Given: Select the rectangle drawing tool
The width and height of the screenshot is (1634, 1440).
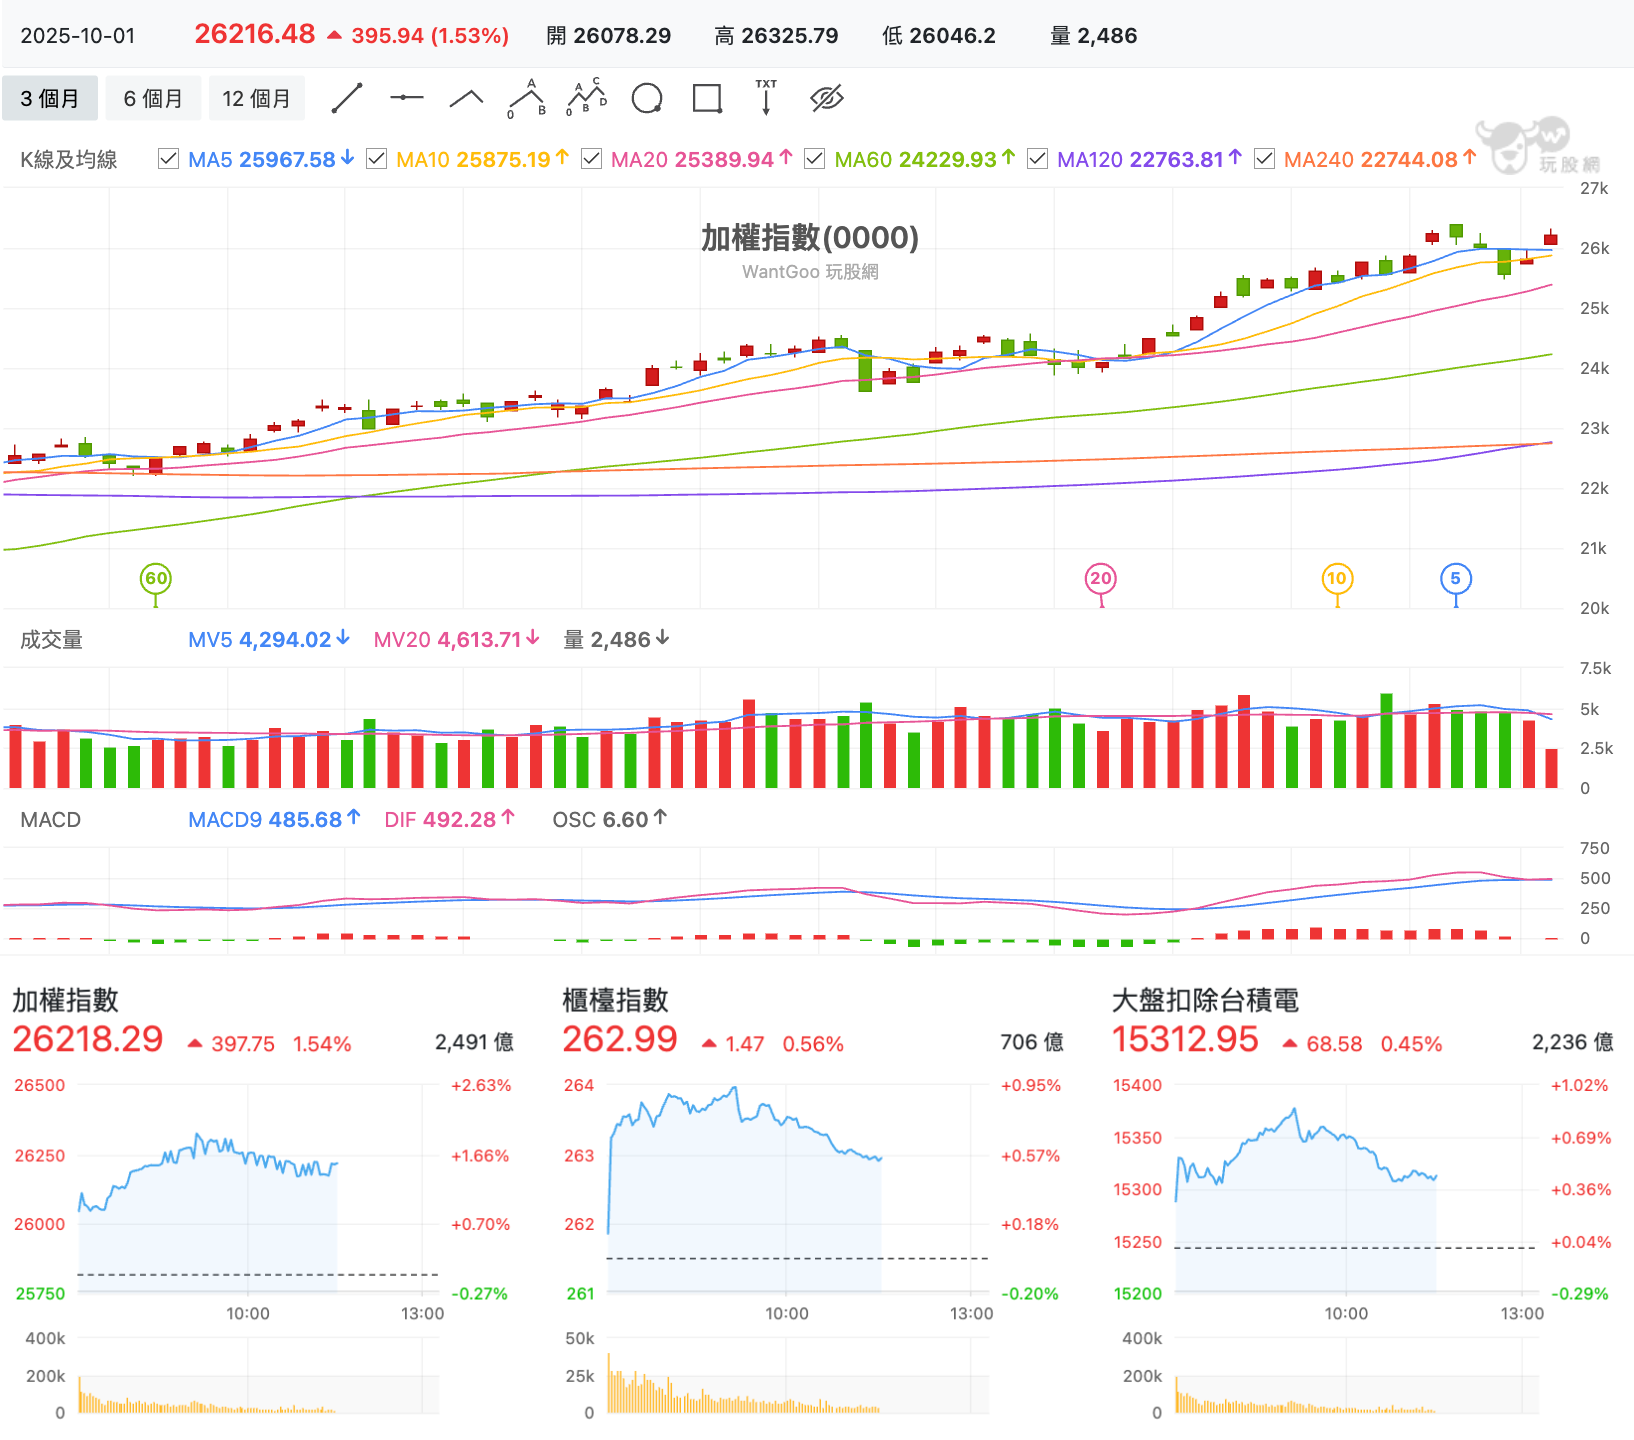Looking at the screenshot, I should pos(707,98).
